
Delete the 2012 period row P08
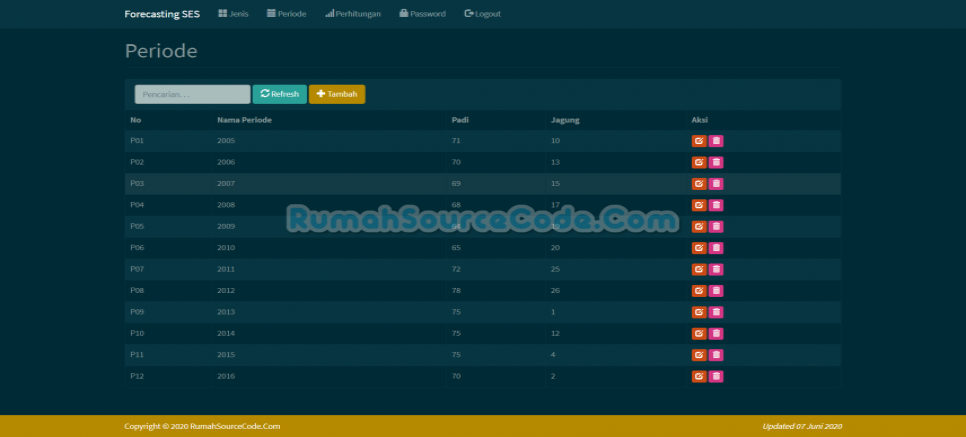tap(716, 291)
